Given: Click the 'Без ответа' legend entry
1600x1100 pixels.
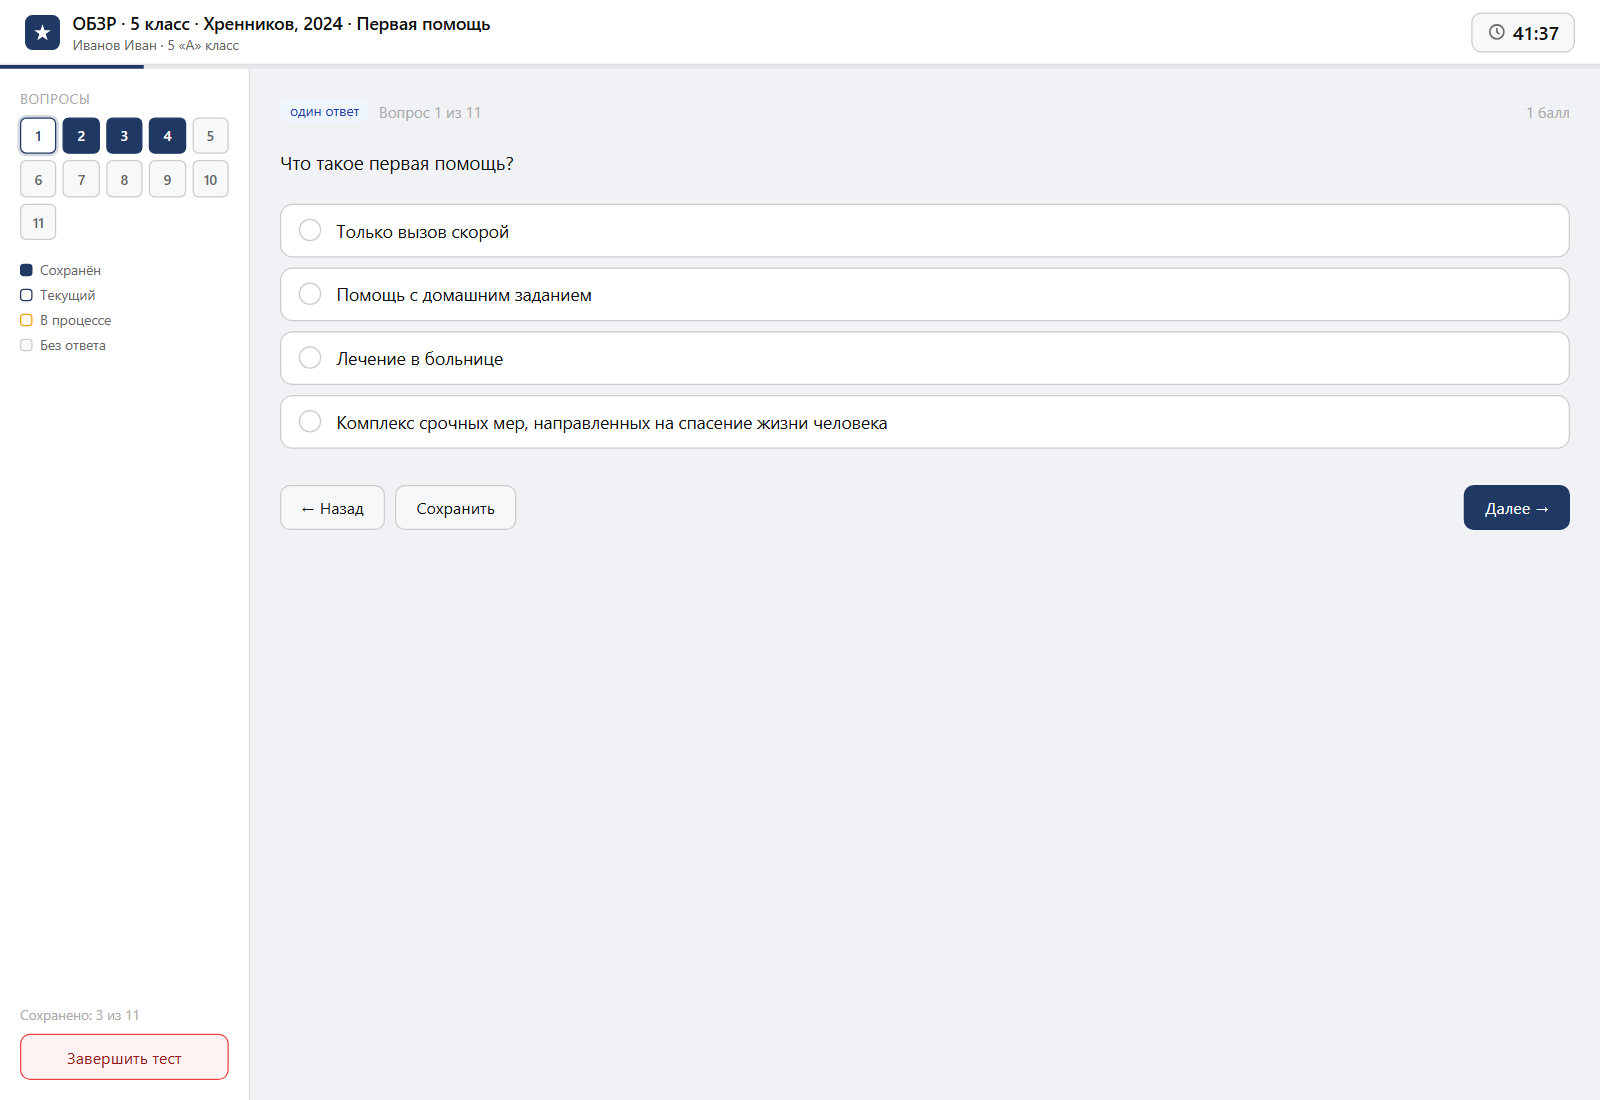Looking at the screenshot, I should pos(63,345).
